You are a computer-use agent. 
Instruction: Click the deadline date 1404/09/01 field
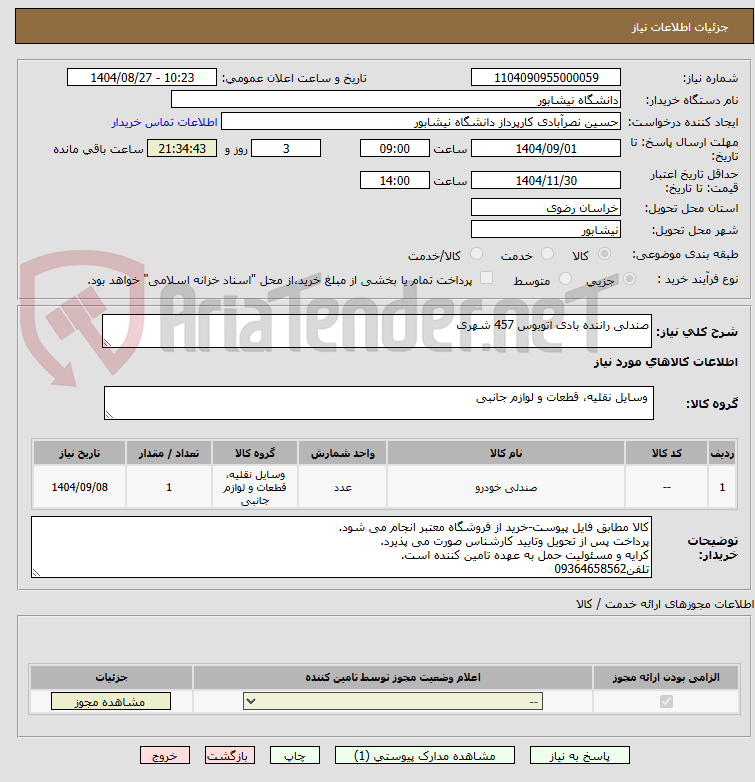coord(546,149)
